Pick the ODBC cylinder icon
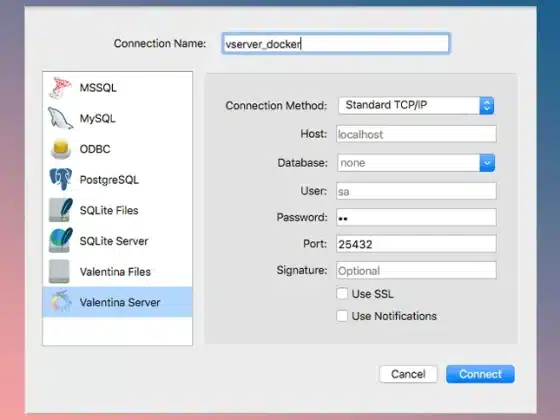Image resolution: width=560 pixels, height=420 pixels. tap(60, 149)
